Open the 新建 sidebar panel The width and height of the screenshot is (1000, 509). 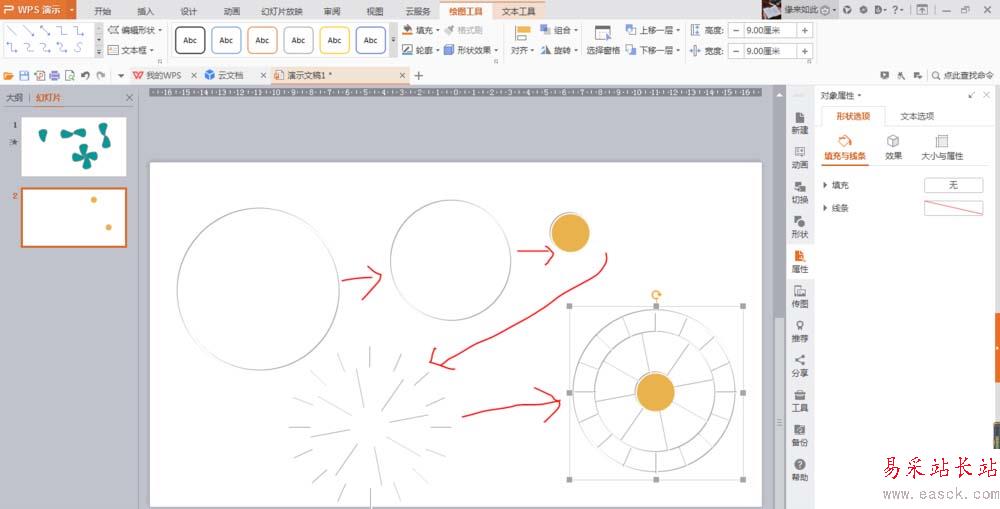800,123
